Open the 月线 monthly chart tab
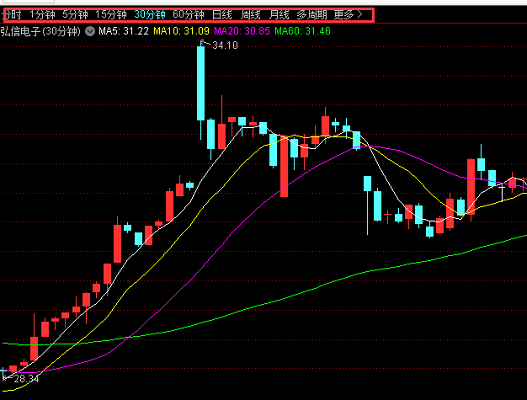Image resolution: width=527 pixels, height=400 pixels. (x=279, y=15)
